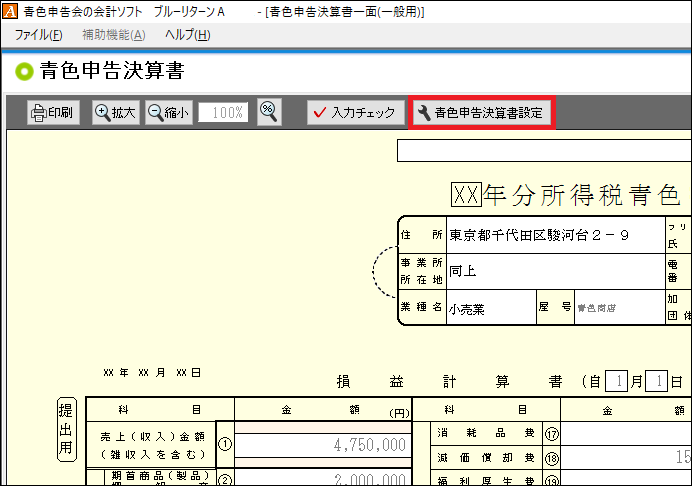
Task: Open the ヘルプ(H) menu
Action: (x=188, y=34)
